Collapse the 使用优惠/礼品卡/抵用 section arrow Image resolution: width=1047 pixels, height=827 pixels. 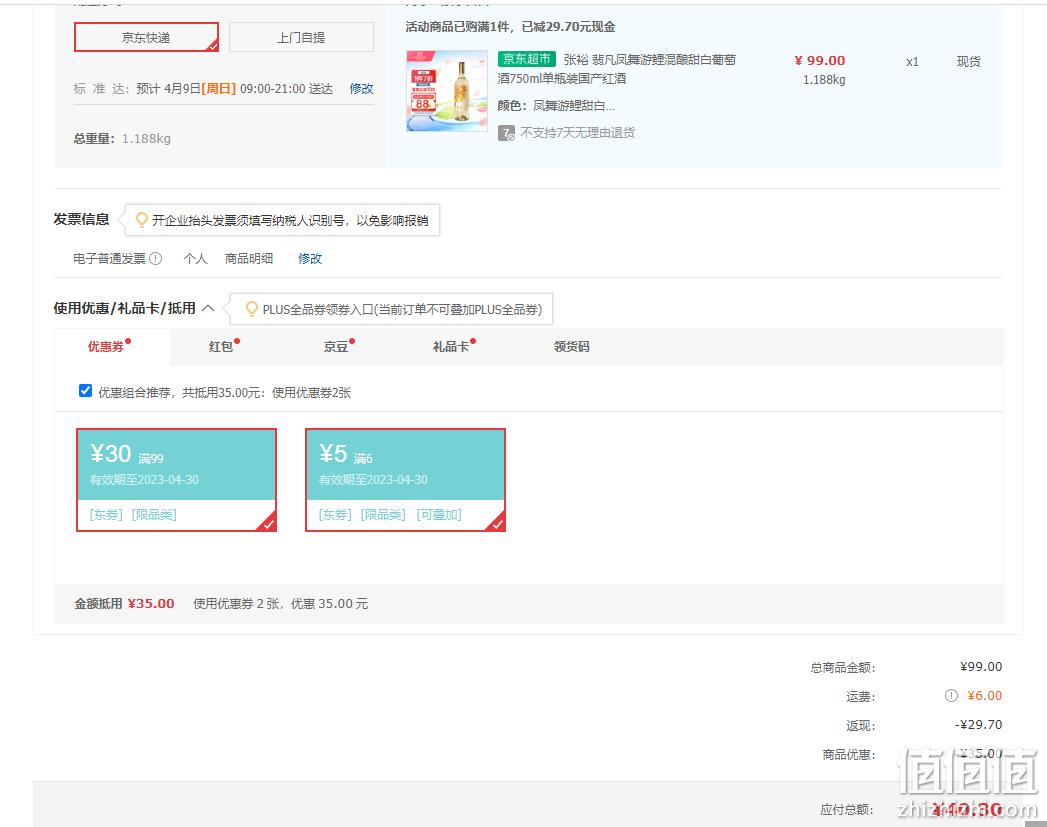pos(208,308)
